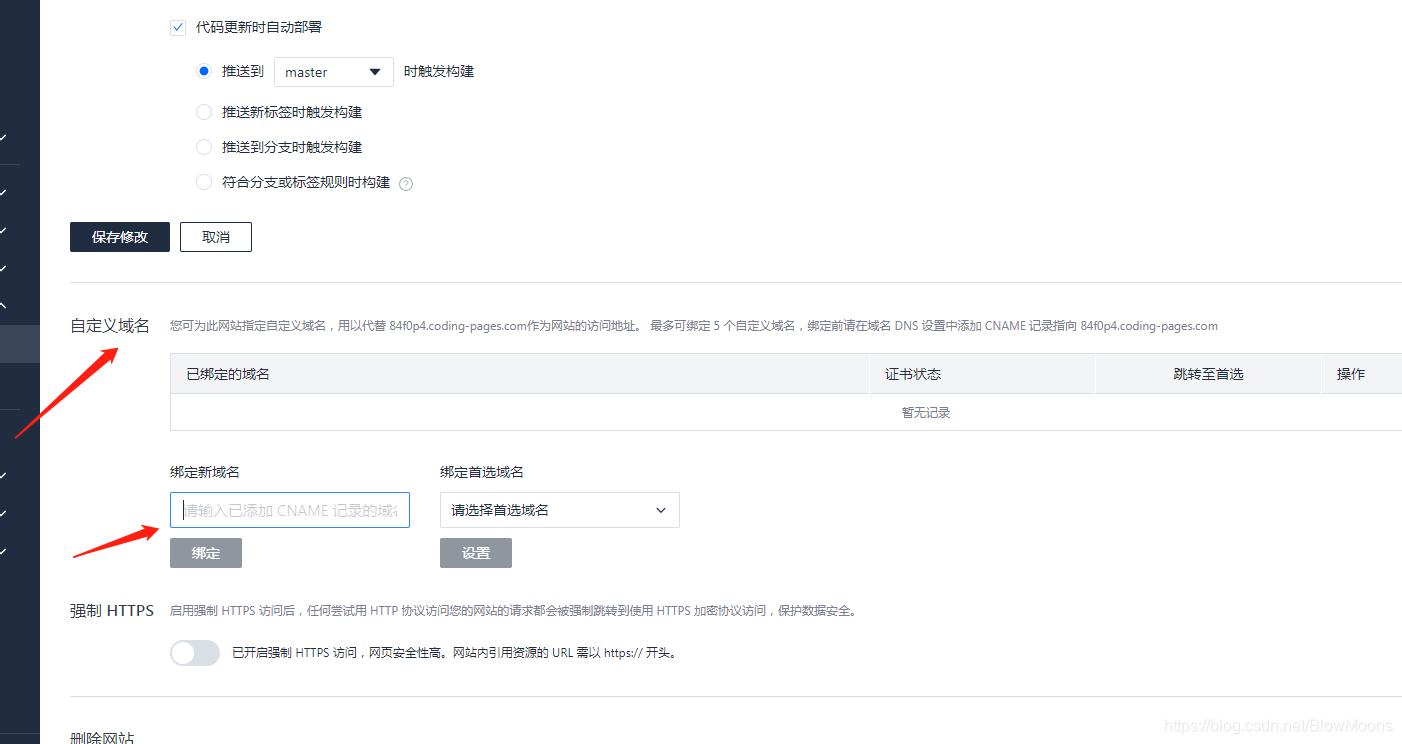Open the 请选择首选域名 dropdown
This screenshot has height=744, width=1402.
point(560,510)
